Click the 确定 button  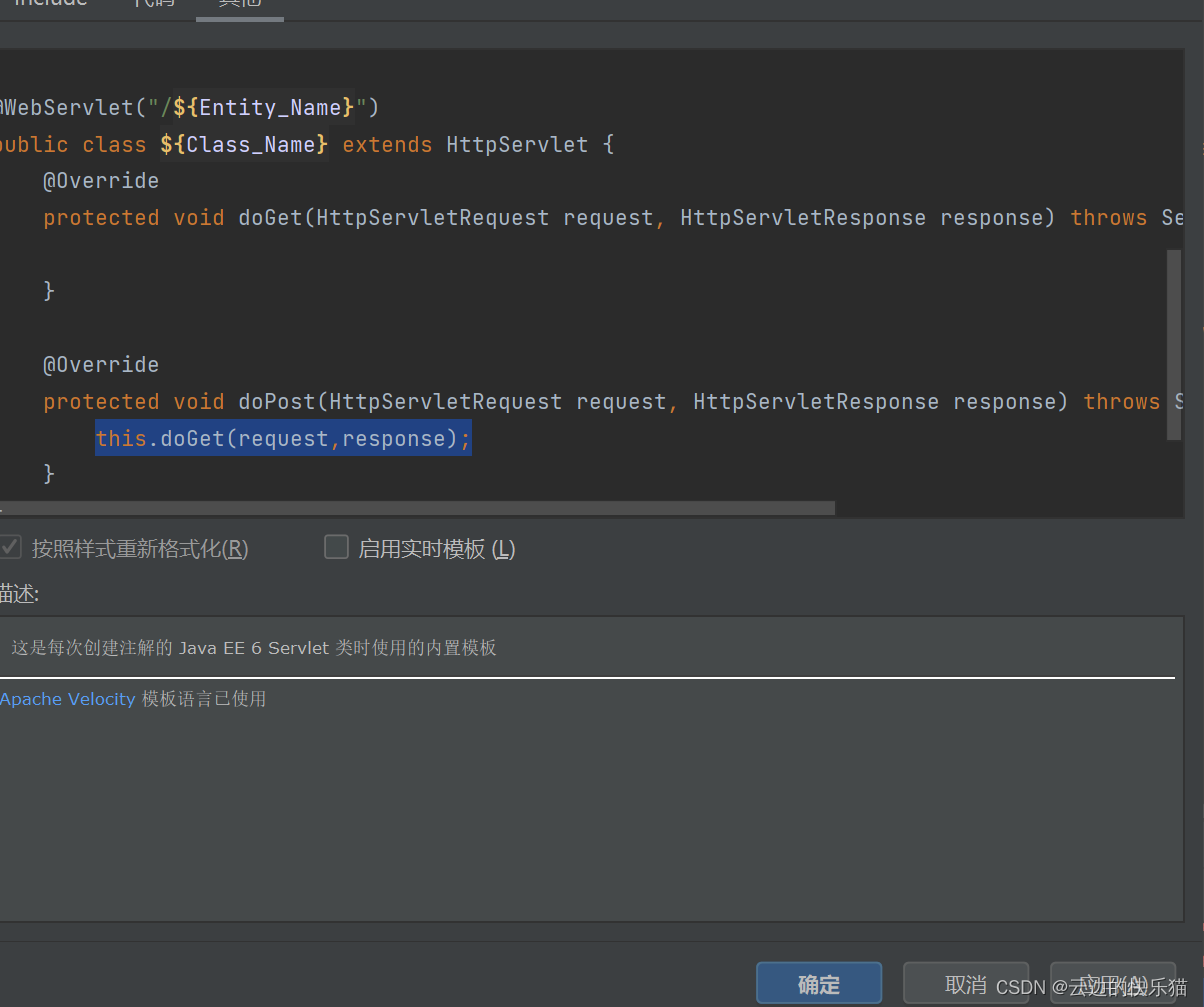[819, 984]
